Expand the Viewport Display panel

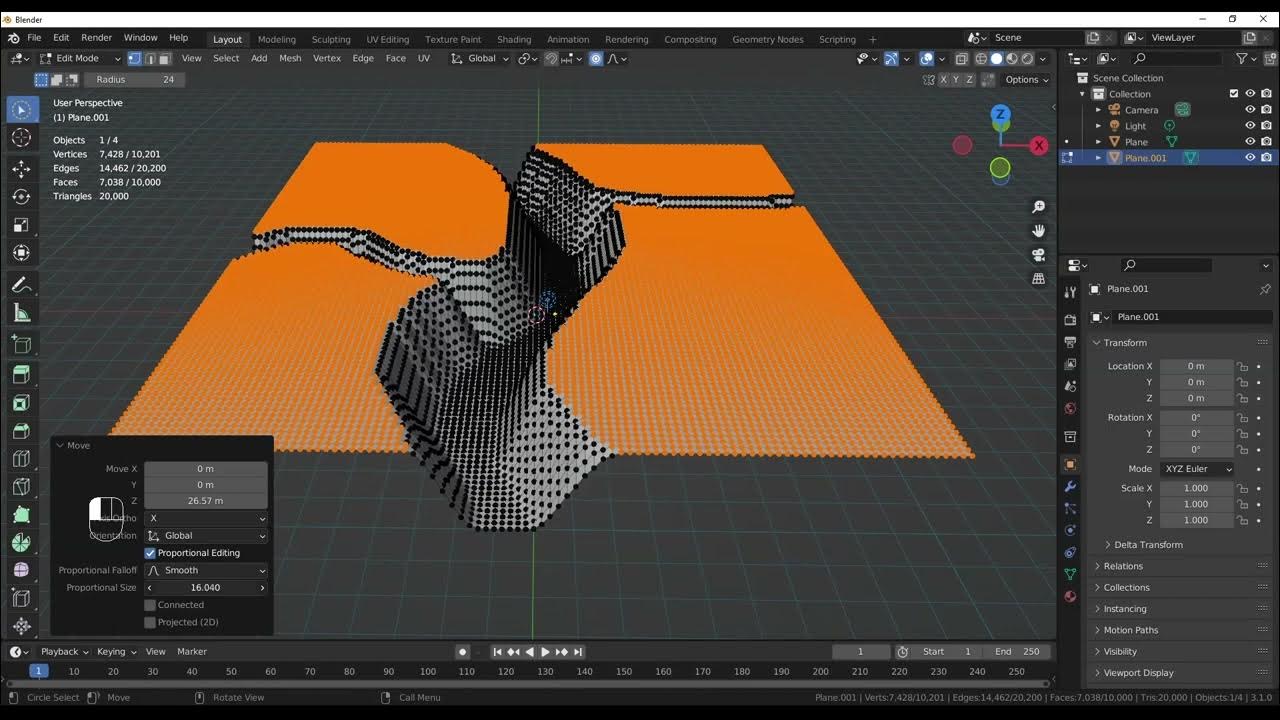click(x=1138, y=673)
